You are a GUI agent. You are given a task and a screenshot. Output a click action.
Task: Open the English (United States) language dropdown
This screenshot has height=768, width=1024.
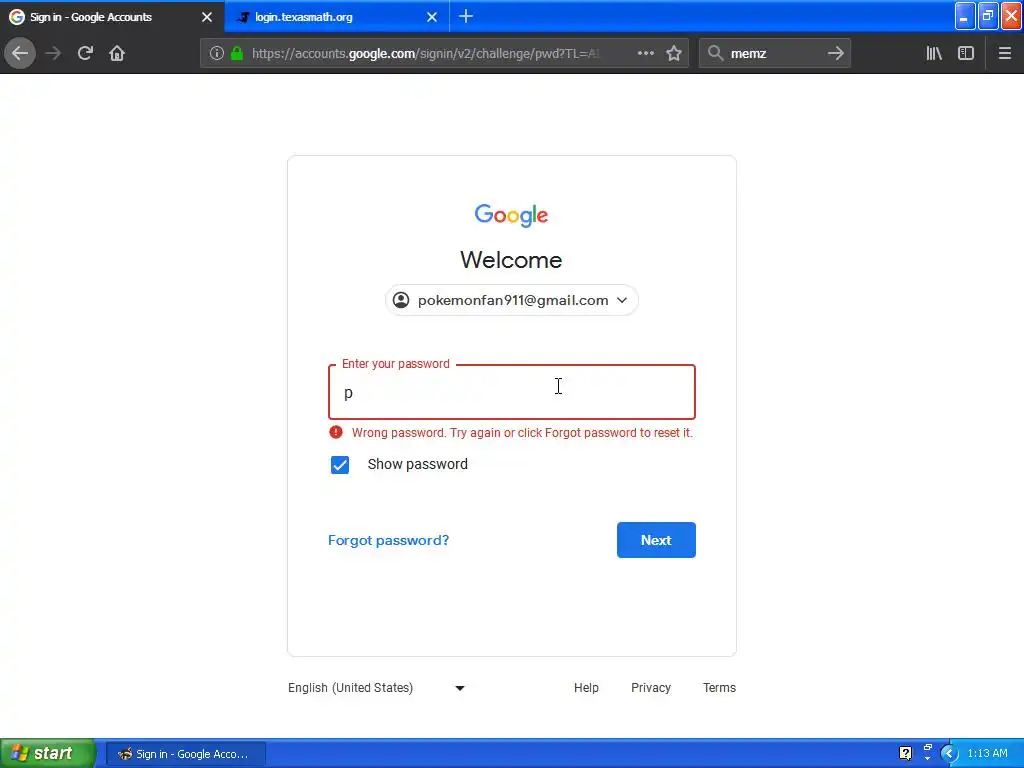pyautogui.click(x=376, y=688)
